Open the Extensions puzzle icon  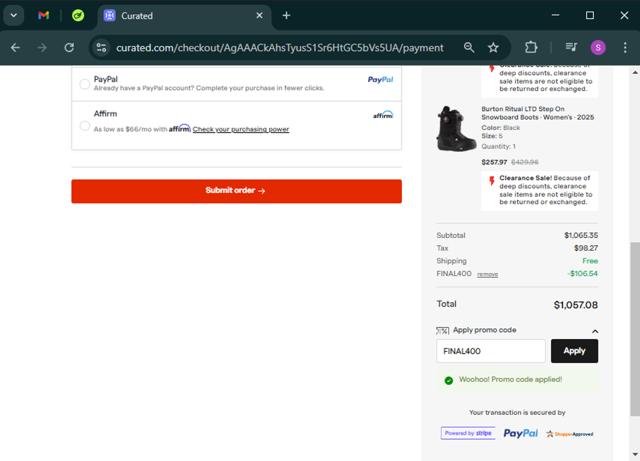[531, 48]
